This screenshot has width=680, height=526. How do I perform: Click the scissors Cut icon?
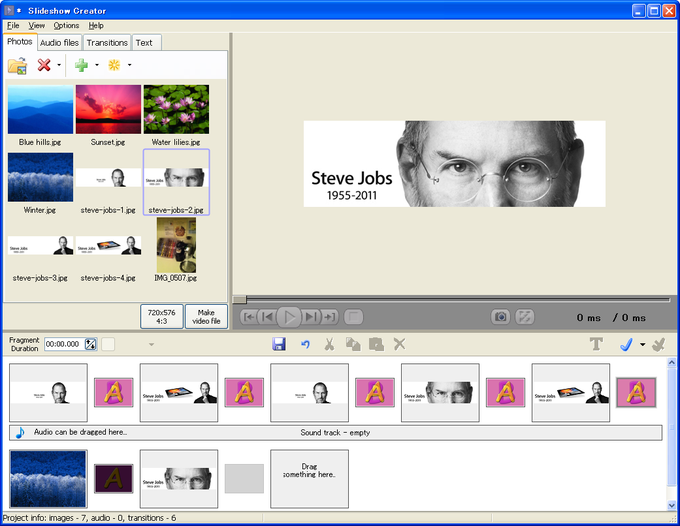(x=329, y=344)
